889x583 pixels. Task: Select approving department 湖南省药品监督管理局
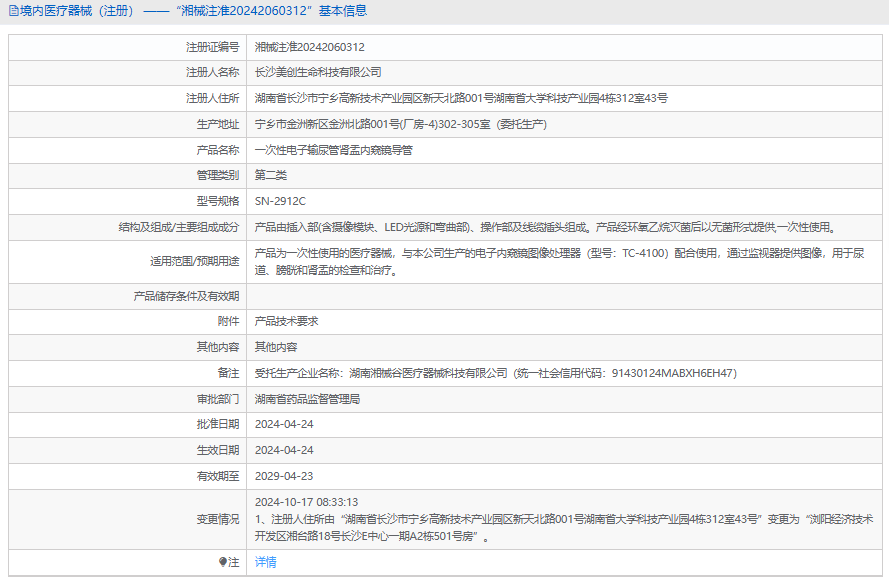tap(307, 399)
